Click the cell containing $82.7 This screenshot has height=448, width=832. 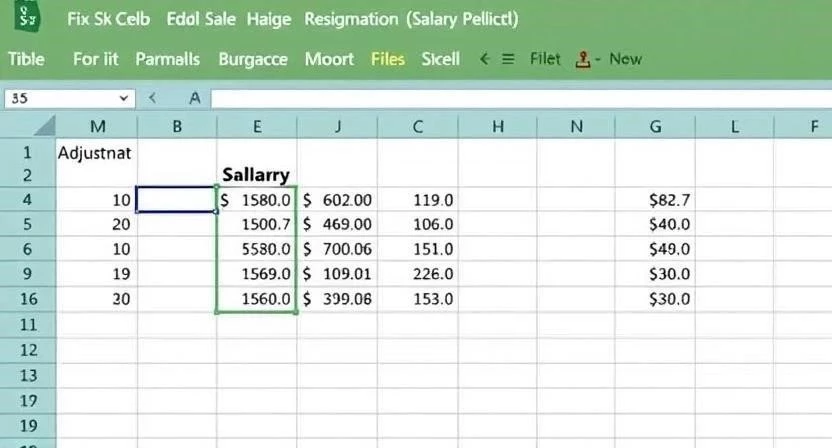coord(655,200)
